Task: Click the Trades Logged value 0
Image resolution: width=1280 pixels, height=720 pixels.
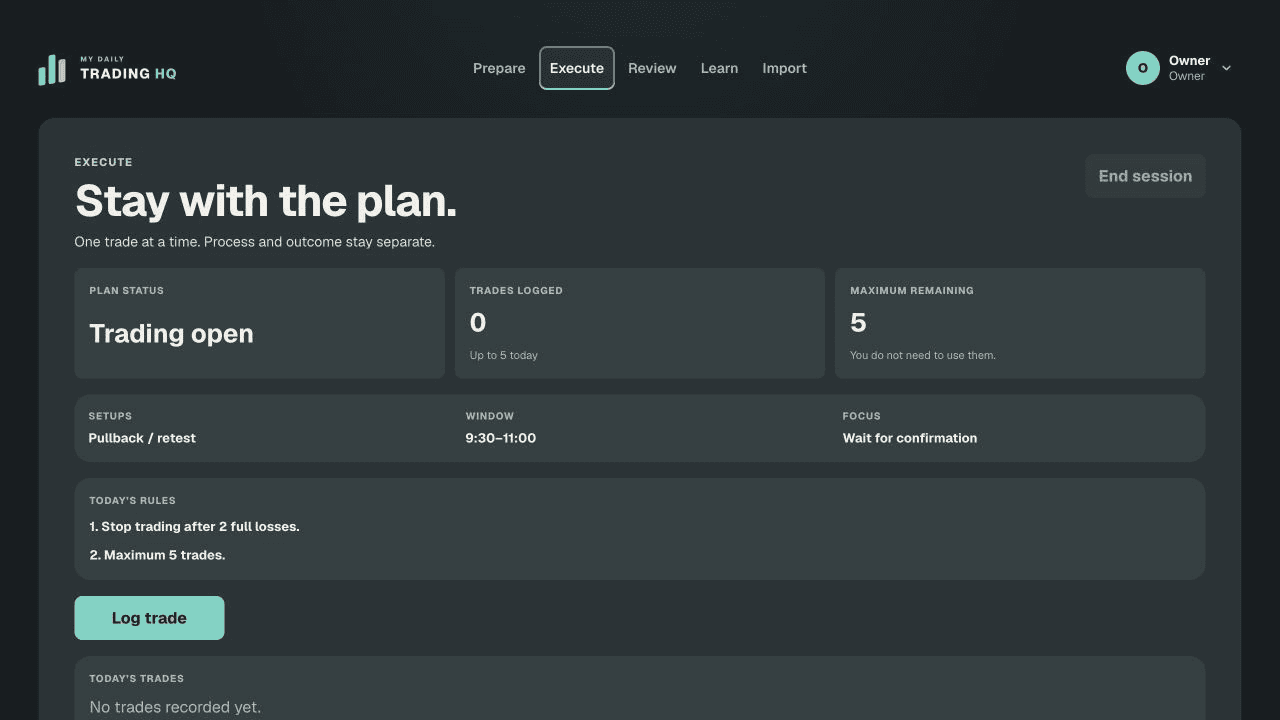Action: pos(478,323)
